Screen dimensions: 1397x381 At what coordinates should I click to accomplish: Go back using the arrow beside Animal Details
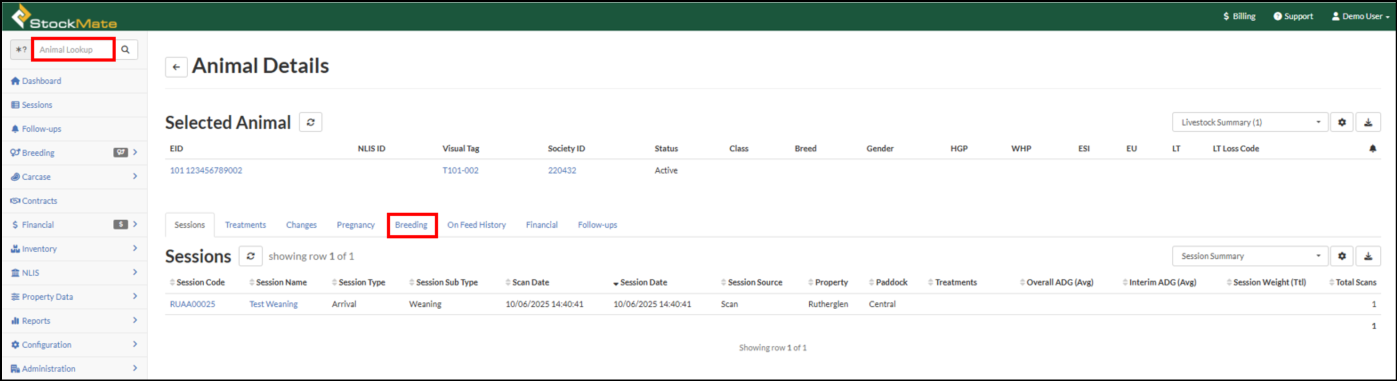[176, 67]
